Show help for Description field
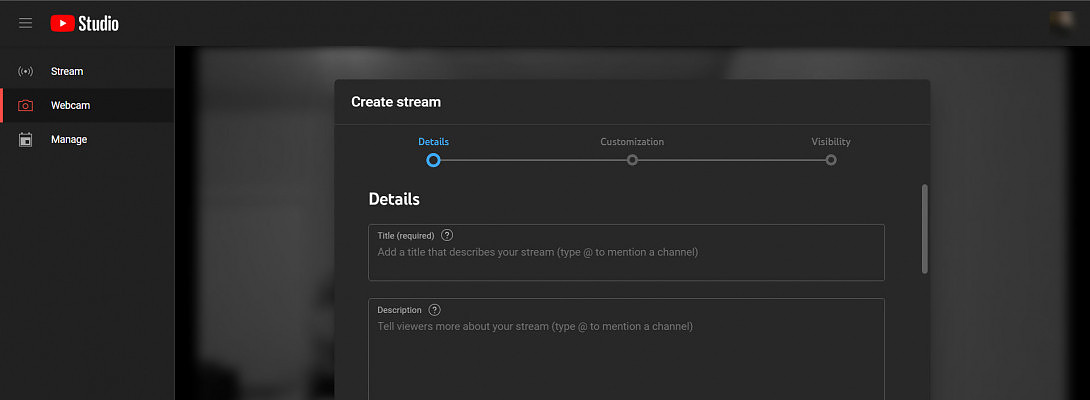The image size is (1090, 400). [x=434, y=310]
